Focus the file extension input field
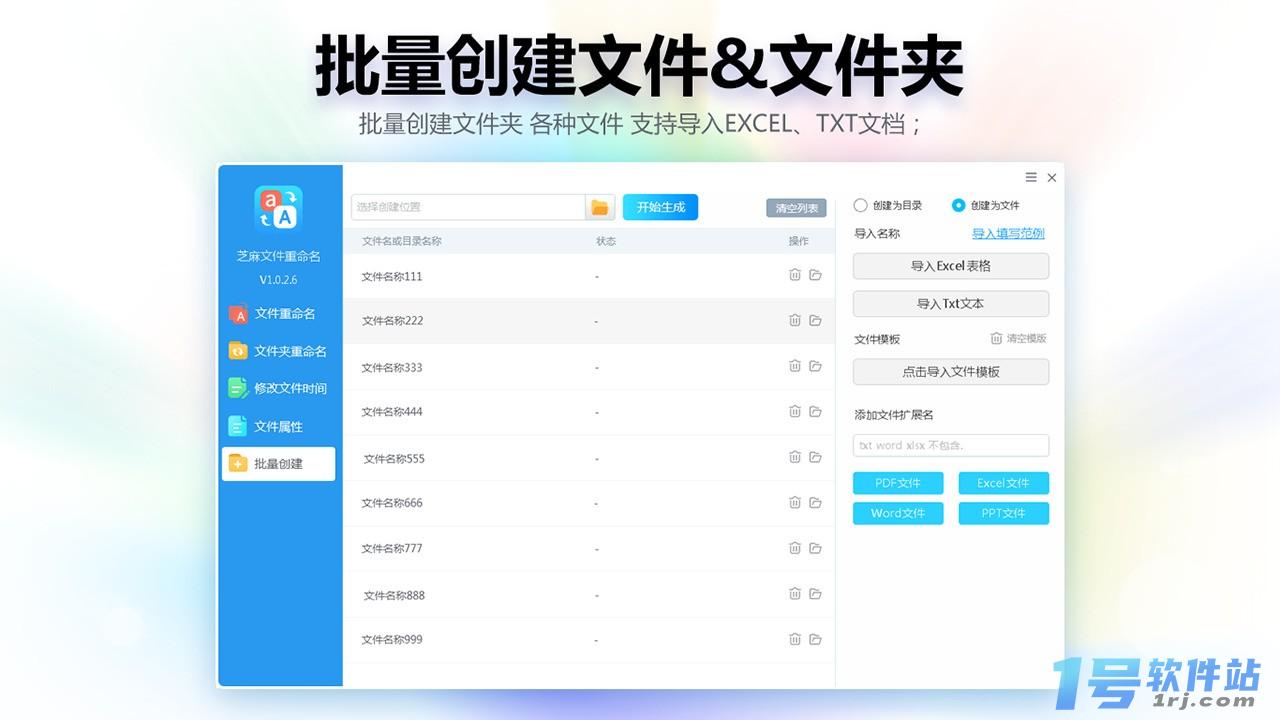 (951, 445)
